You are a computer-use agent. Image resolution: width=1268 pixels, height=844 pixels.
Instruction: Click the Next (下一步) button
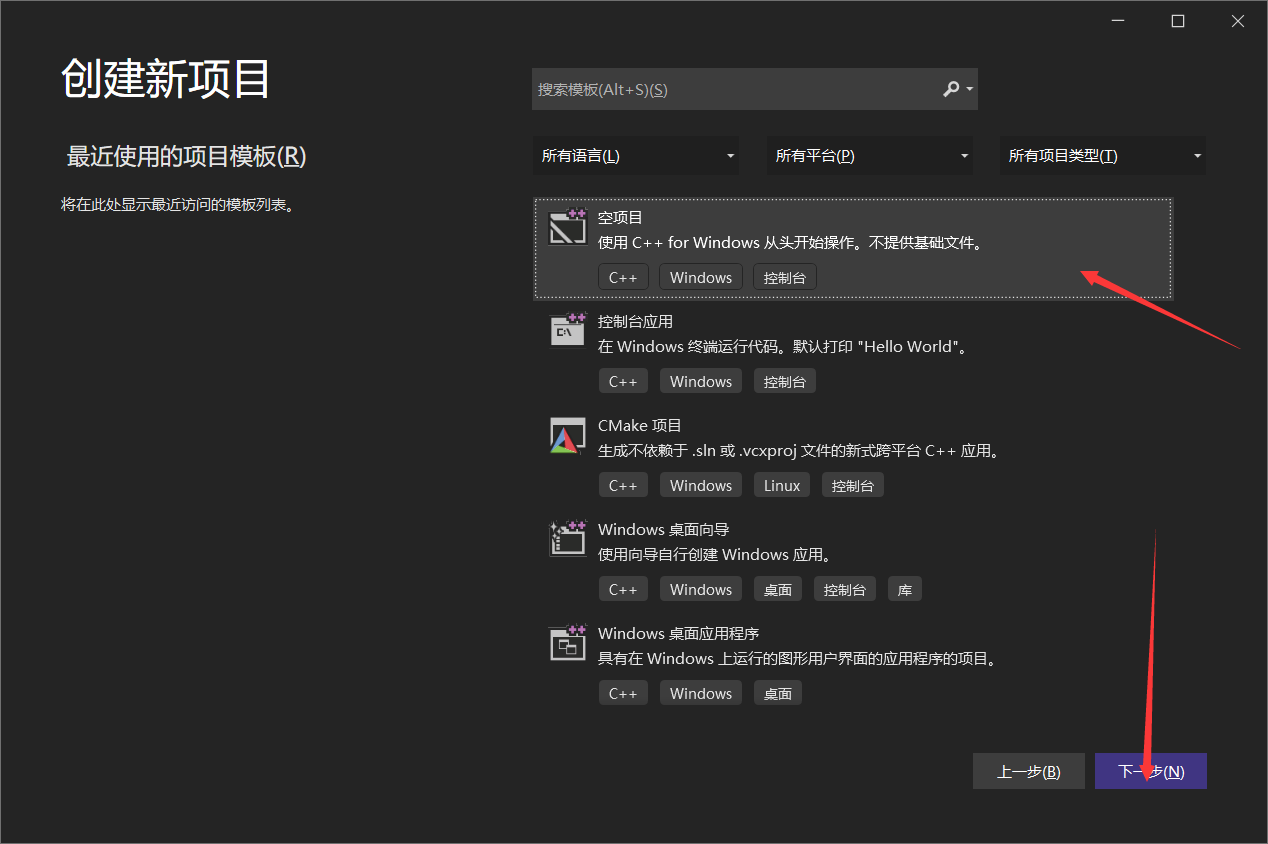point(1151,771)
